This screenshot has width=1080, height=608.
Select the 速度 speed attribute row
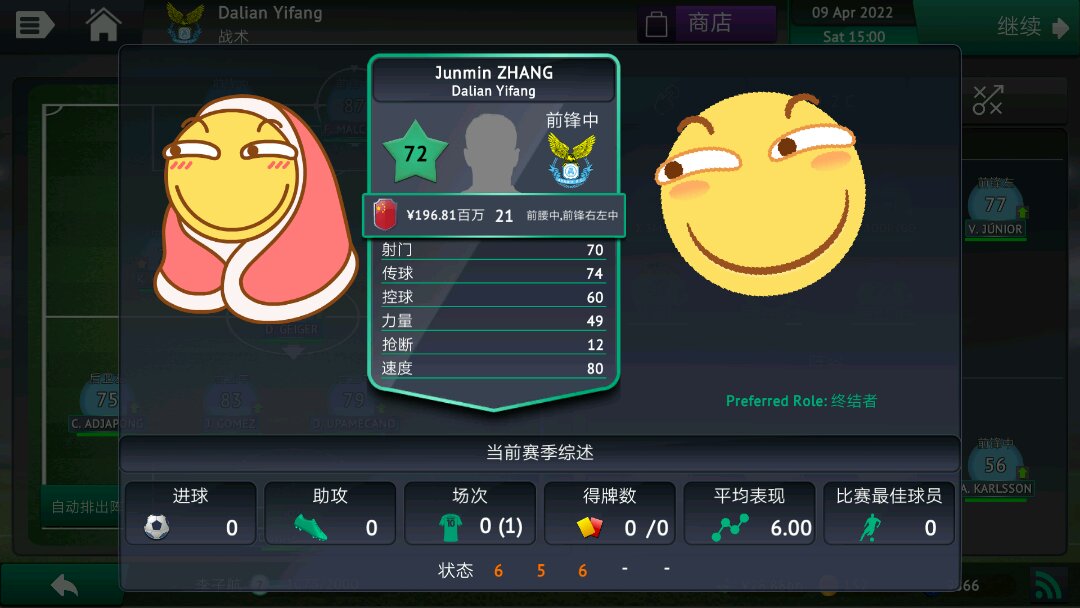coord(493,368)
